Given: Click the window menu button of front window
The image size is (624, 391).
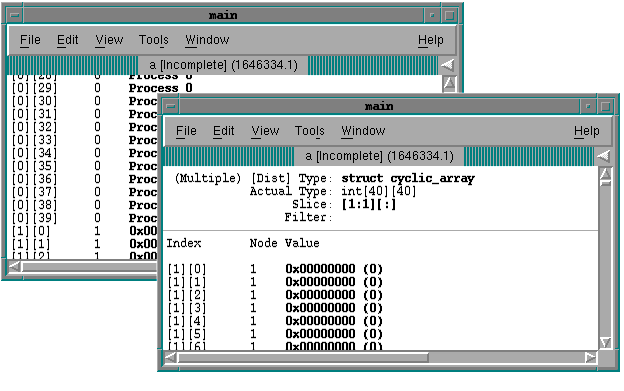Looking at the screenshot, I should (x=171, y=106).
